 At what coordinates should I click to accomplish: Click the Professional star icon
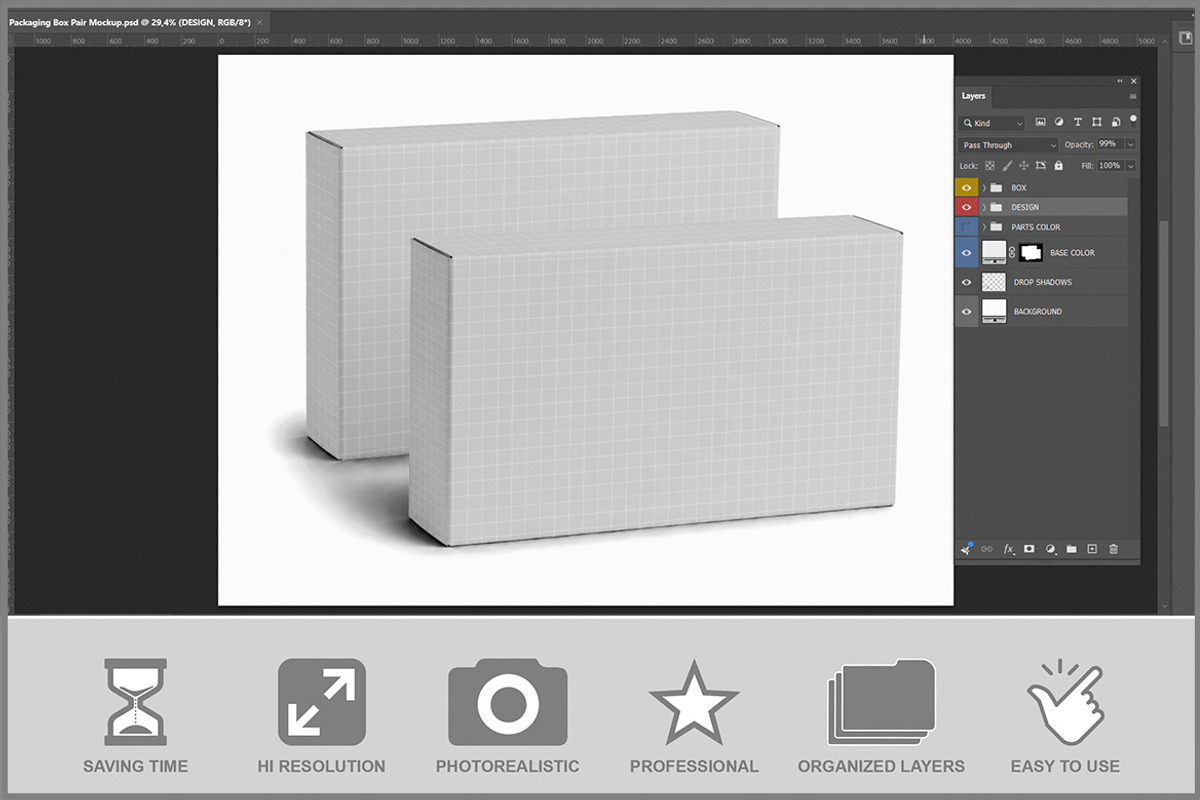coord(694,702)
